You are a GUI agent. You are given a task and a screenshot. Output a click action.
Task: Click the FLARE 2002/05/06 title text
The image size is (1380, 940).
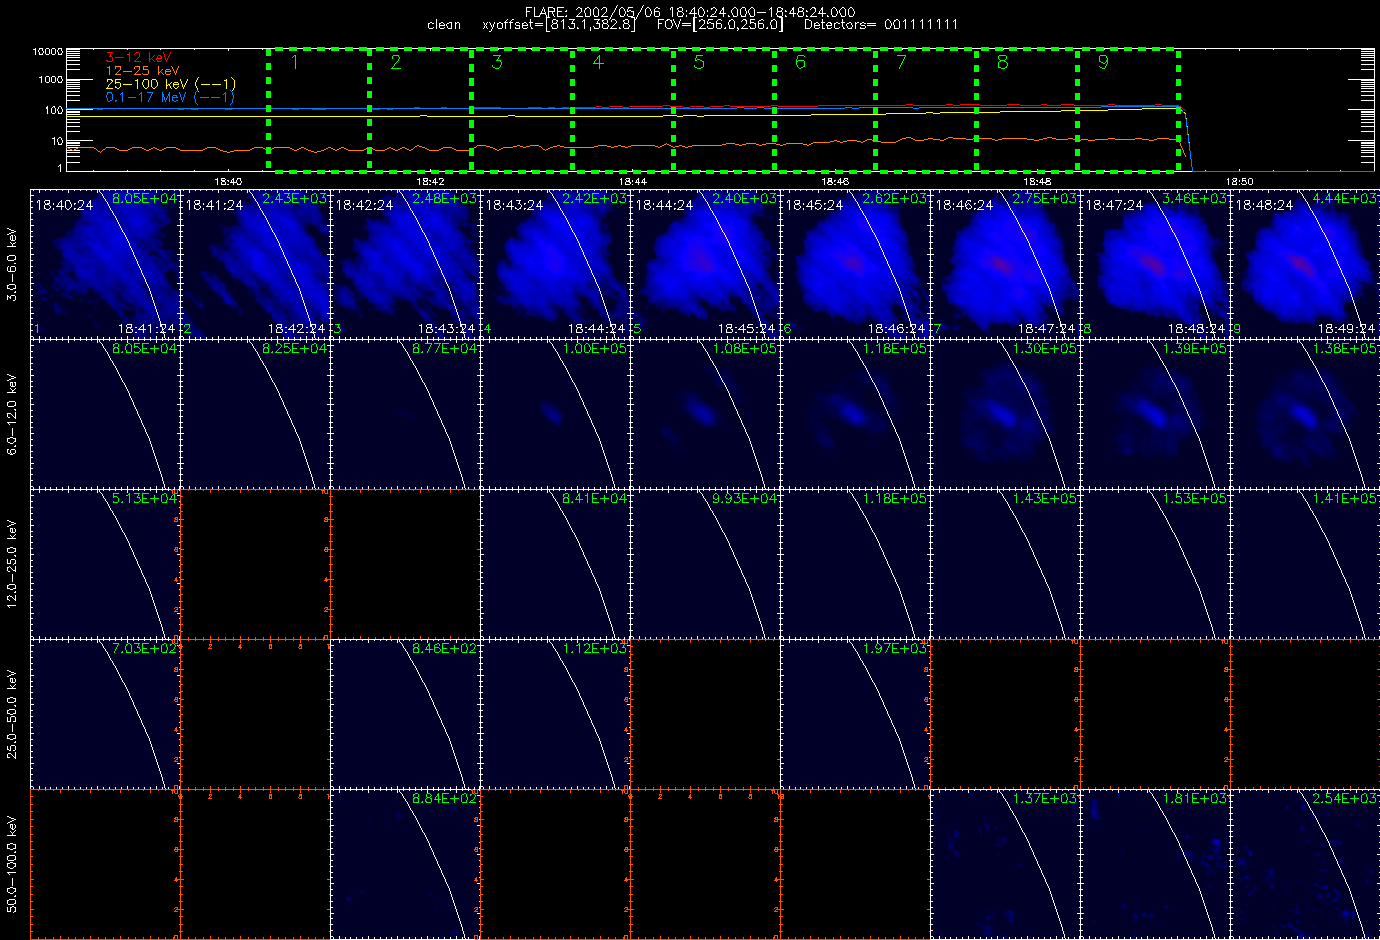pyautogui.click(x=690, y=12)
